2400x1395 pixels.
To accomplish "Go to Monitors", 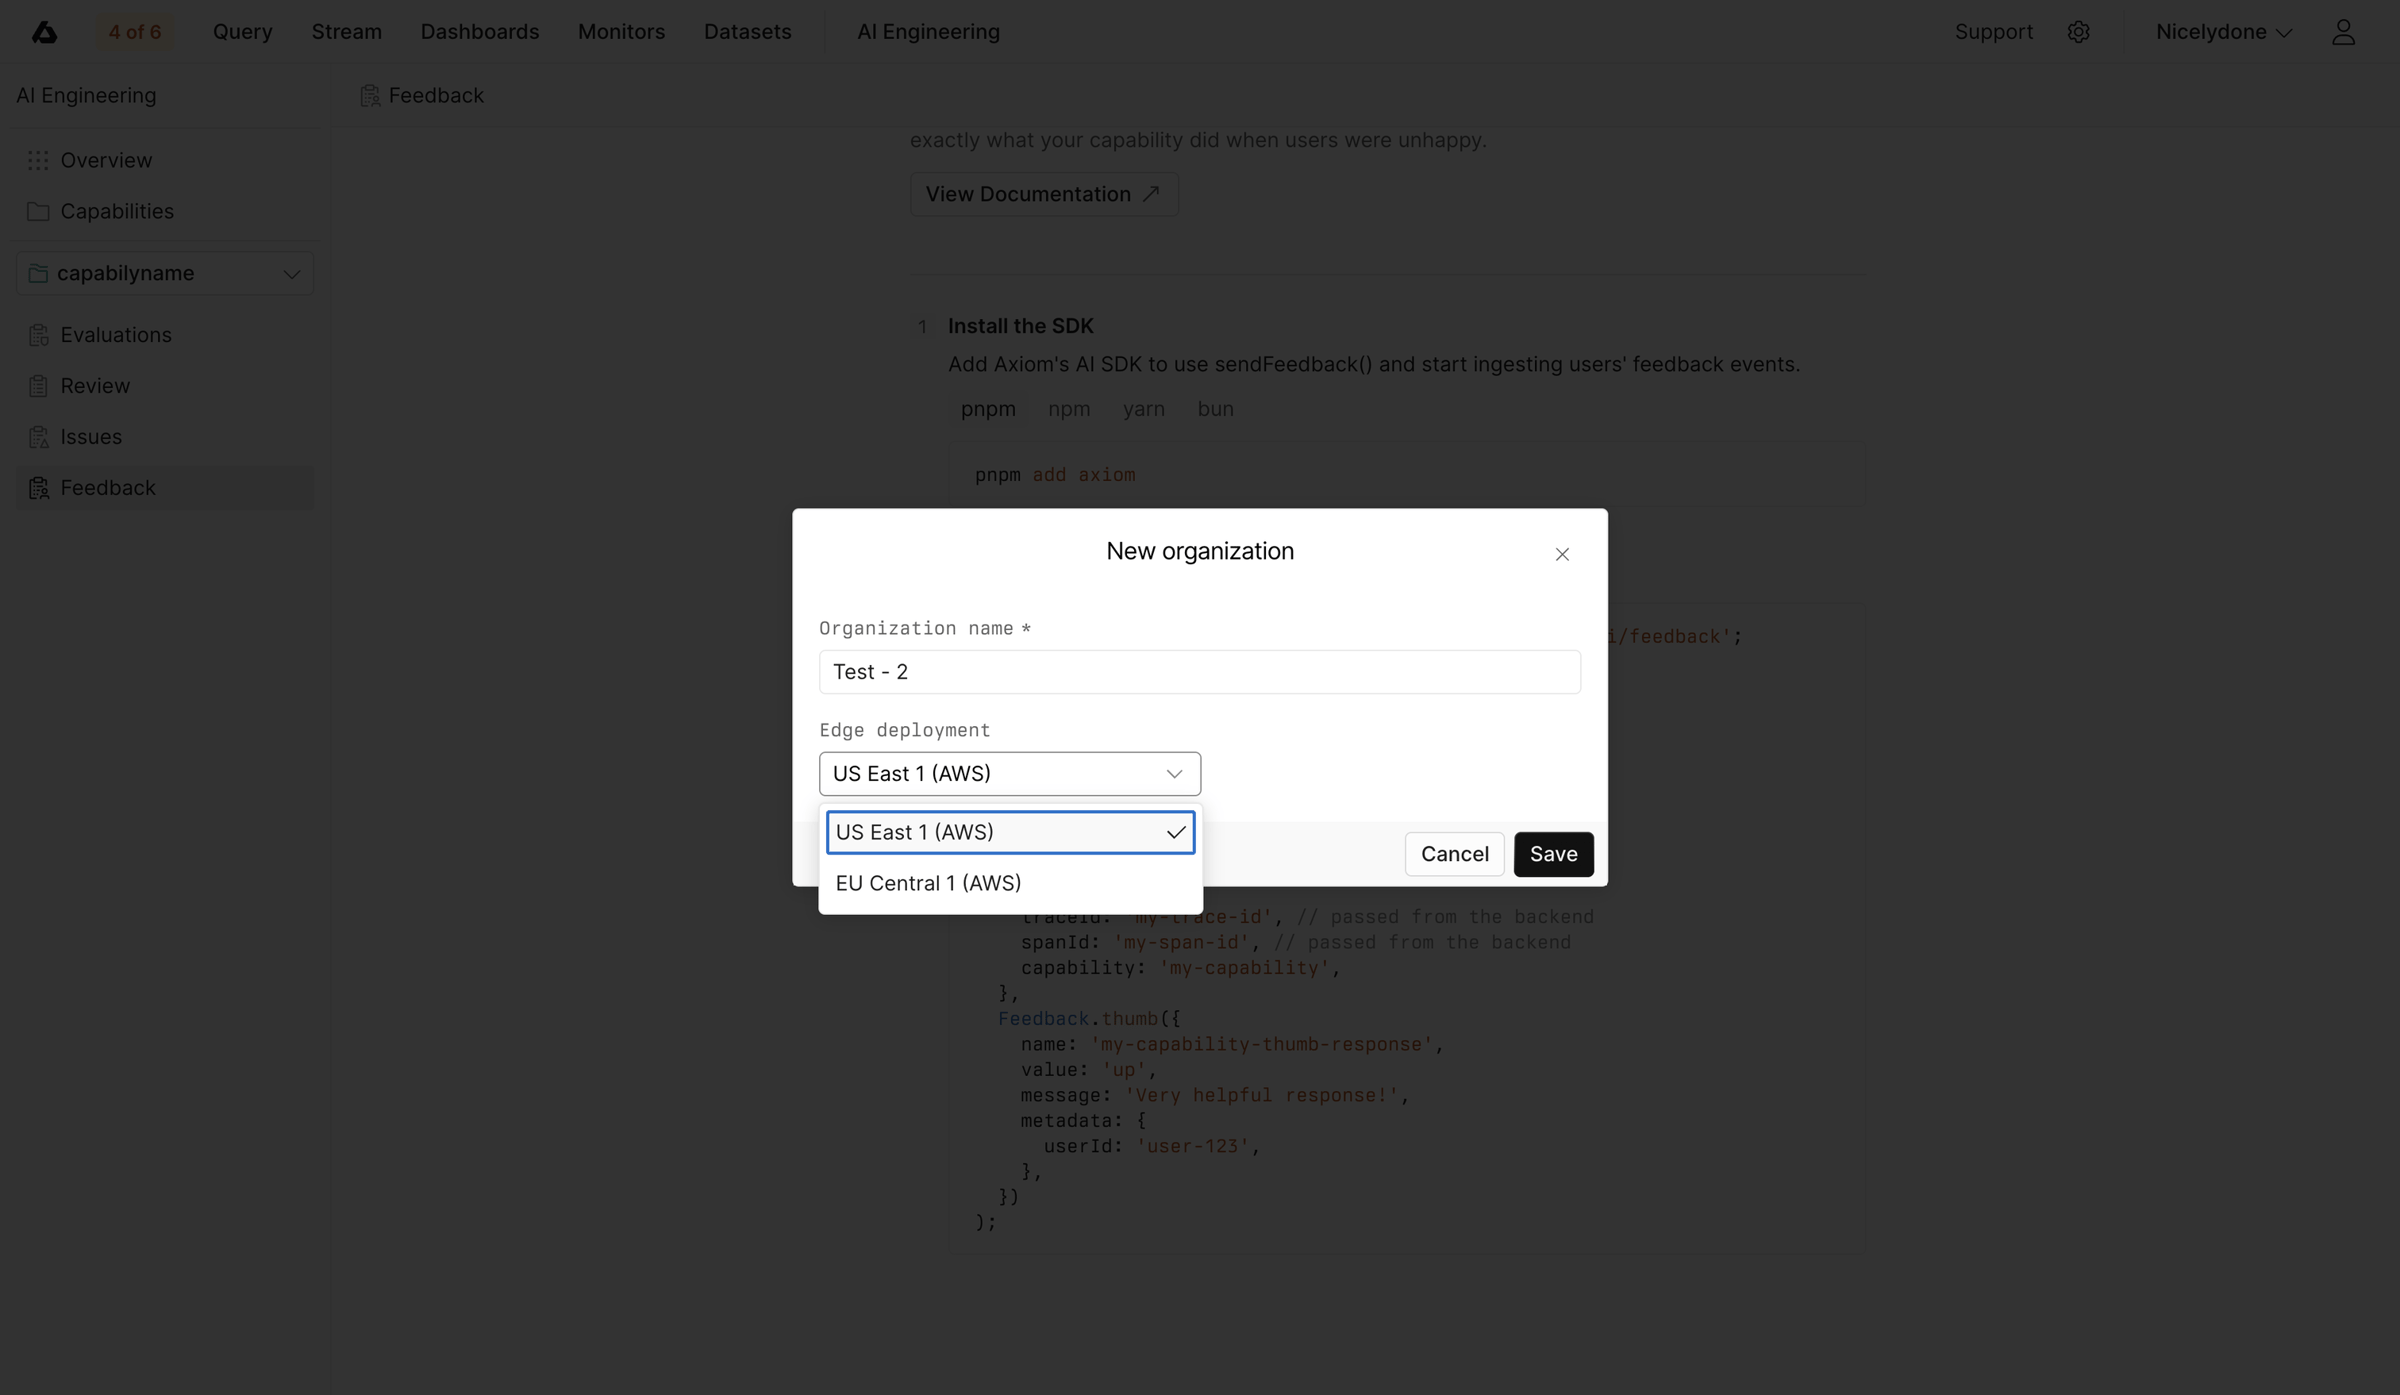I will click(621, 32).
